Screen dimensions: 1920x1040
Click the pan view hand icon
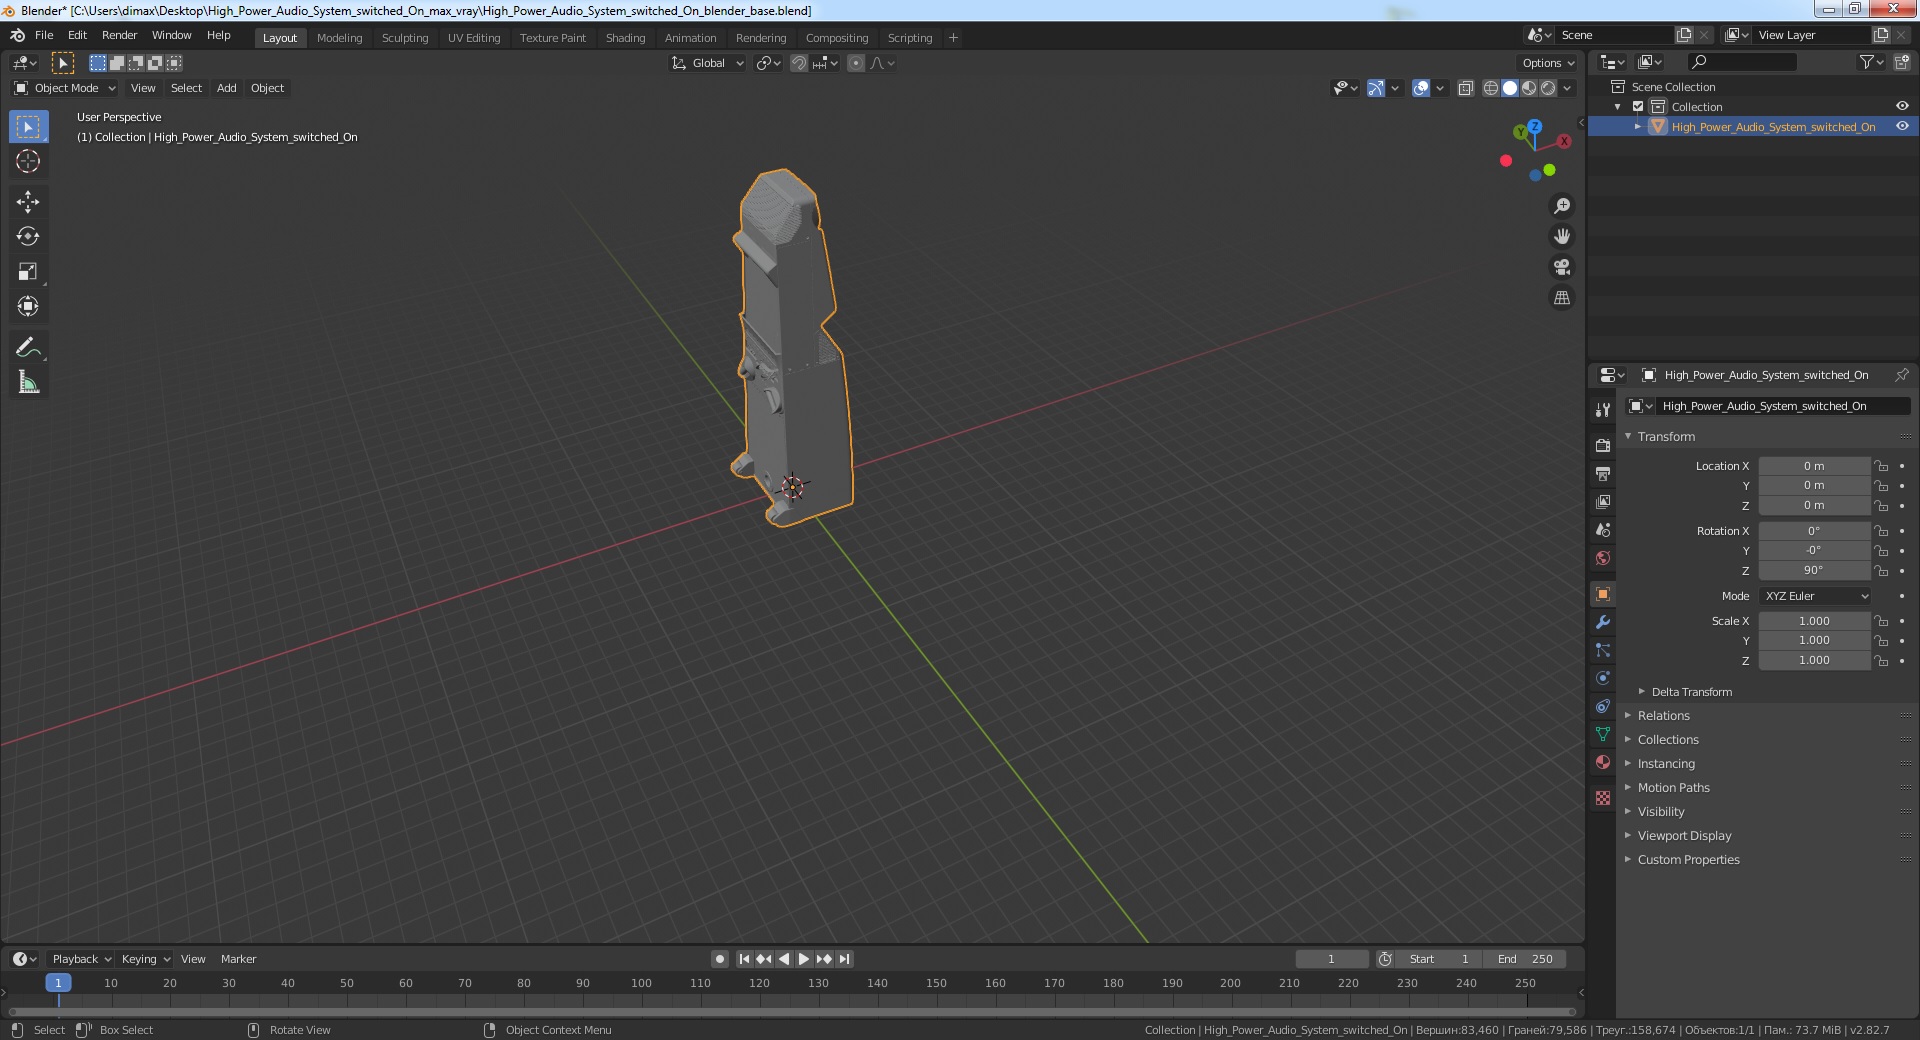coord(1562,237)
